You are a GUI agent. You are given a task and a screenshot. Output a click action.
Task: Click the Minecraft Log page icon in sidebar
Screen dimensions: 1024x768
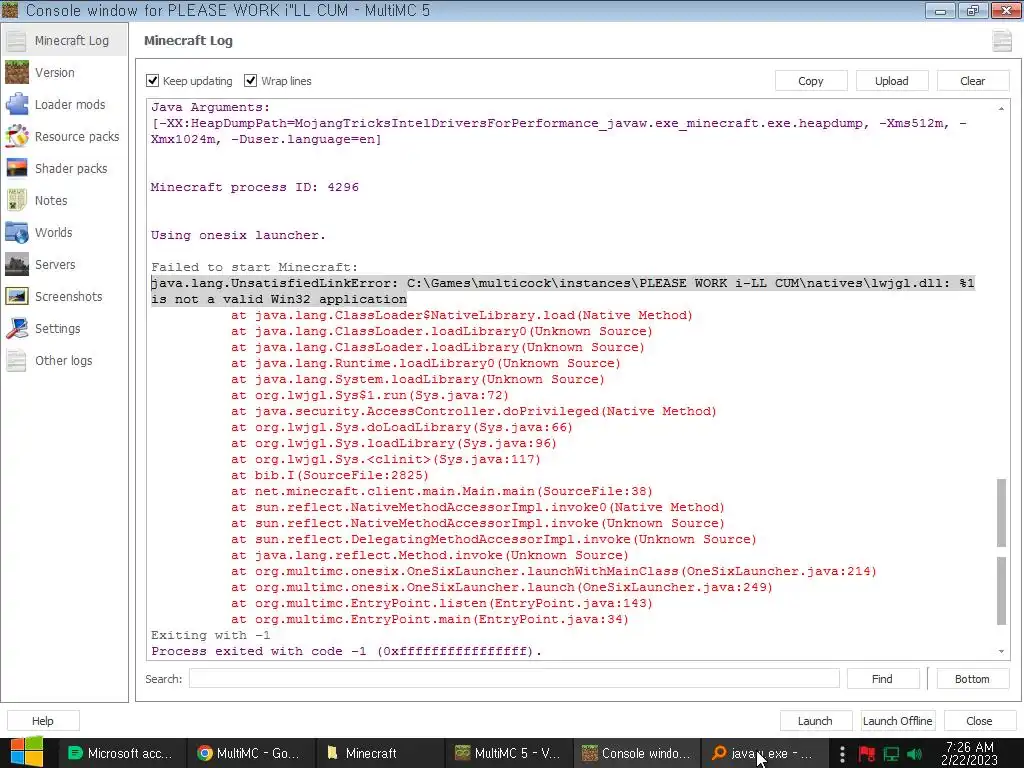coord(16,40)
